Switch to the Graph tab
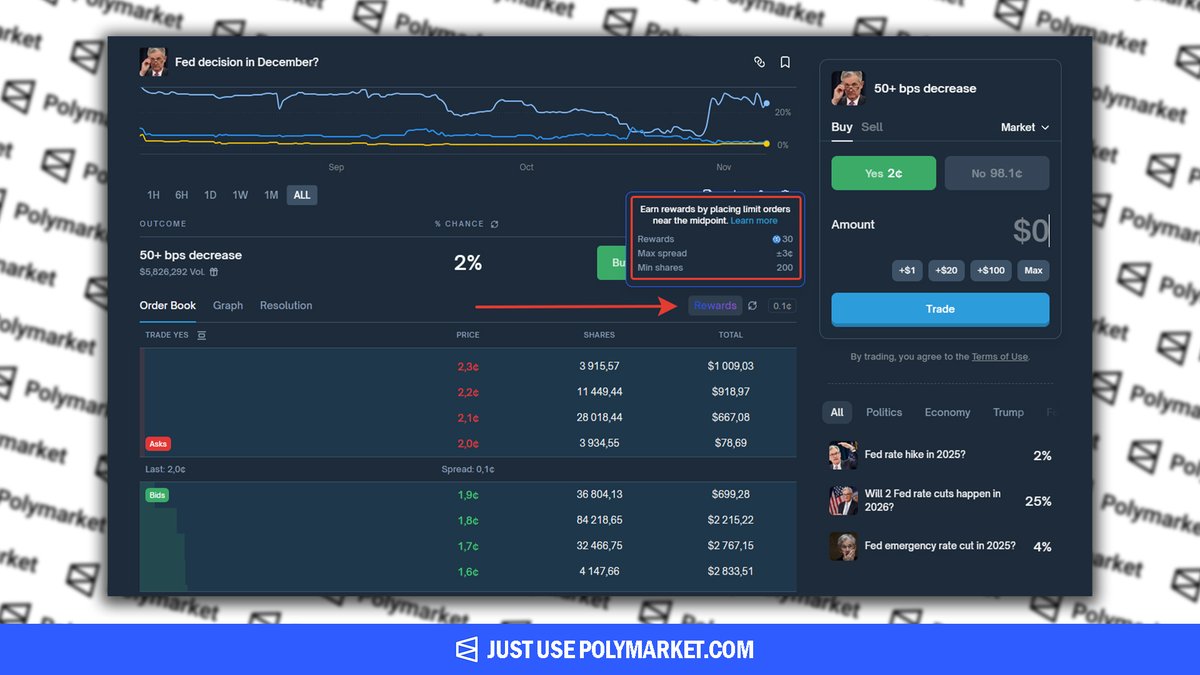 pyautogui.click(x=228, y=306)
